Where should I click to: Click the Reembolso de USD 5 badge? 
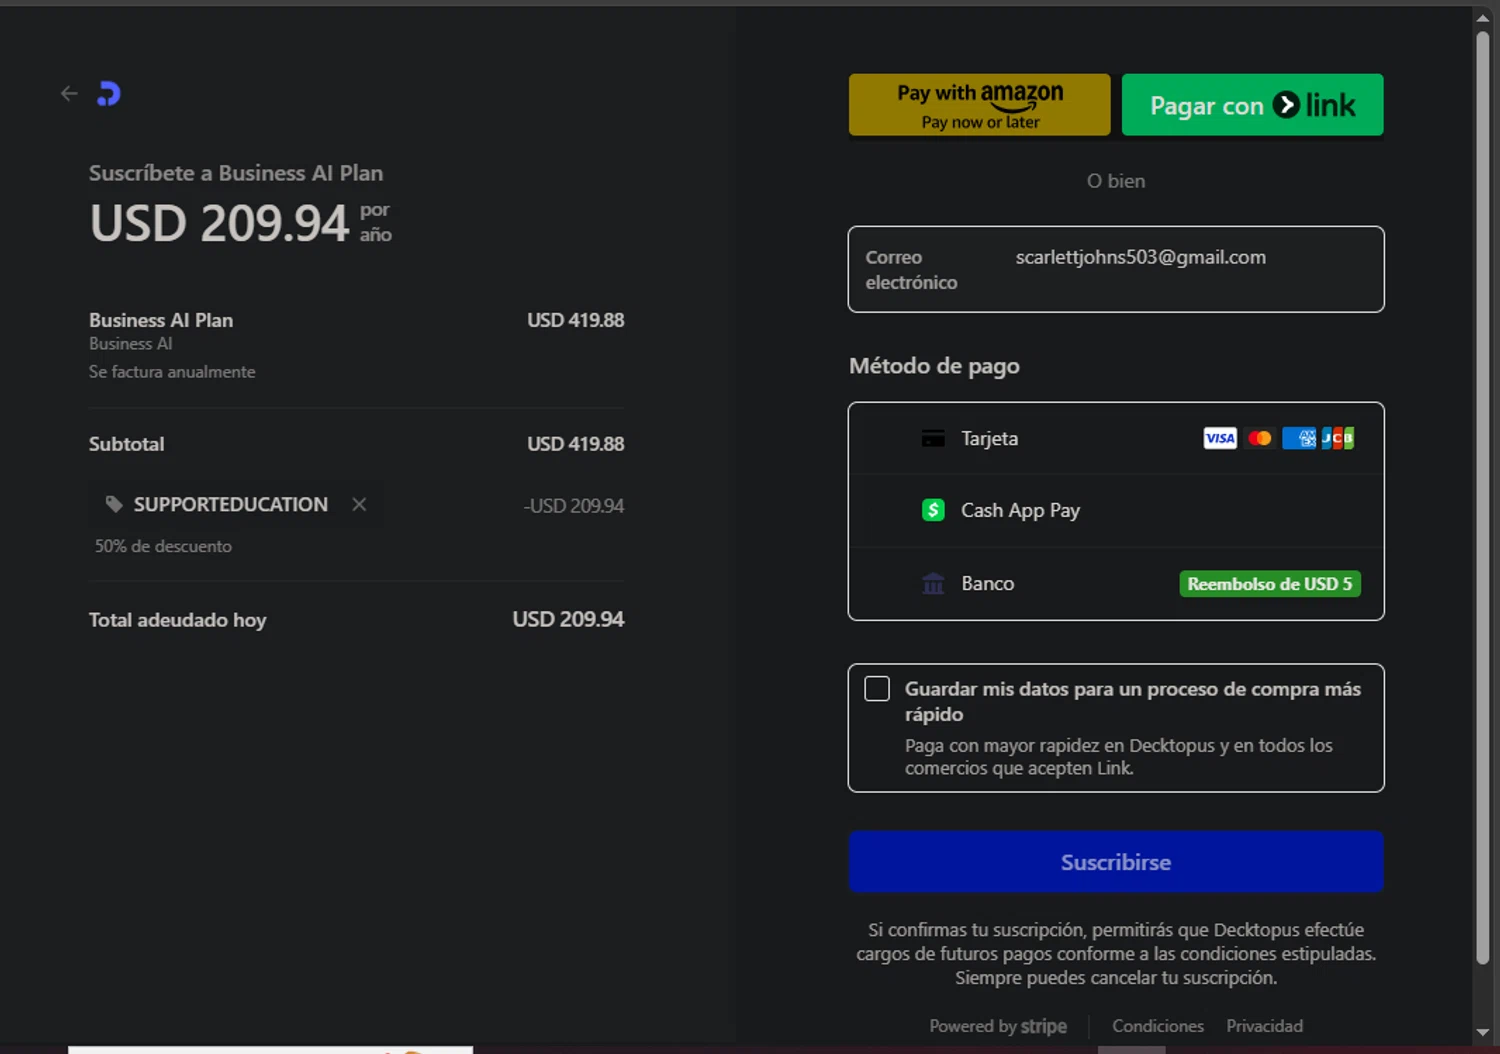coord(1270,584)
